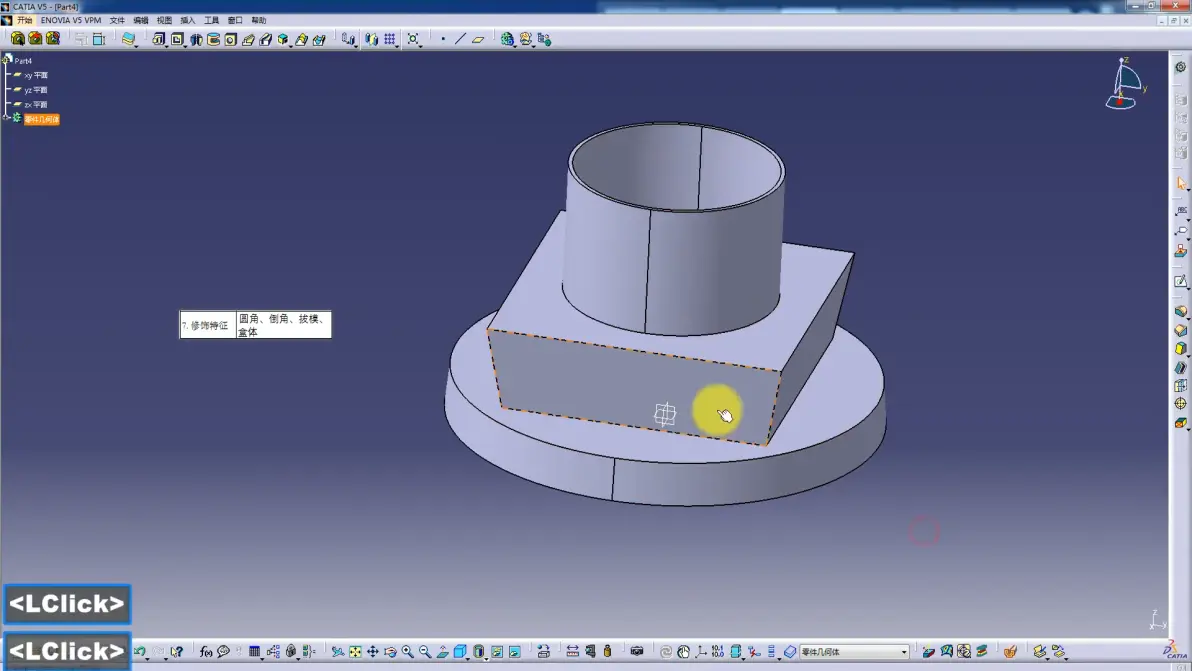
Task: Click the line creation tool
Action: tap(461, 39)
